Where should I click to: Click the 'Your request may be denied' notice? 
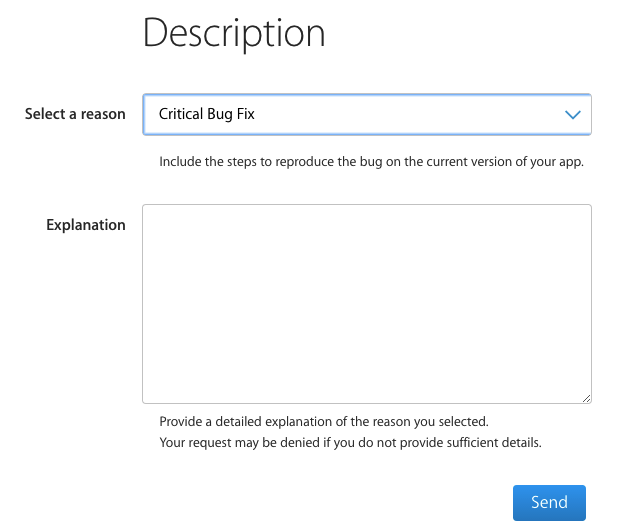[350, 443]
